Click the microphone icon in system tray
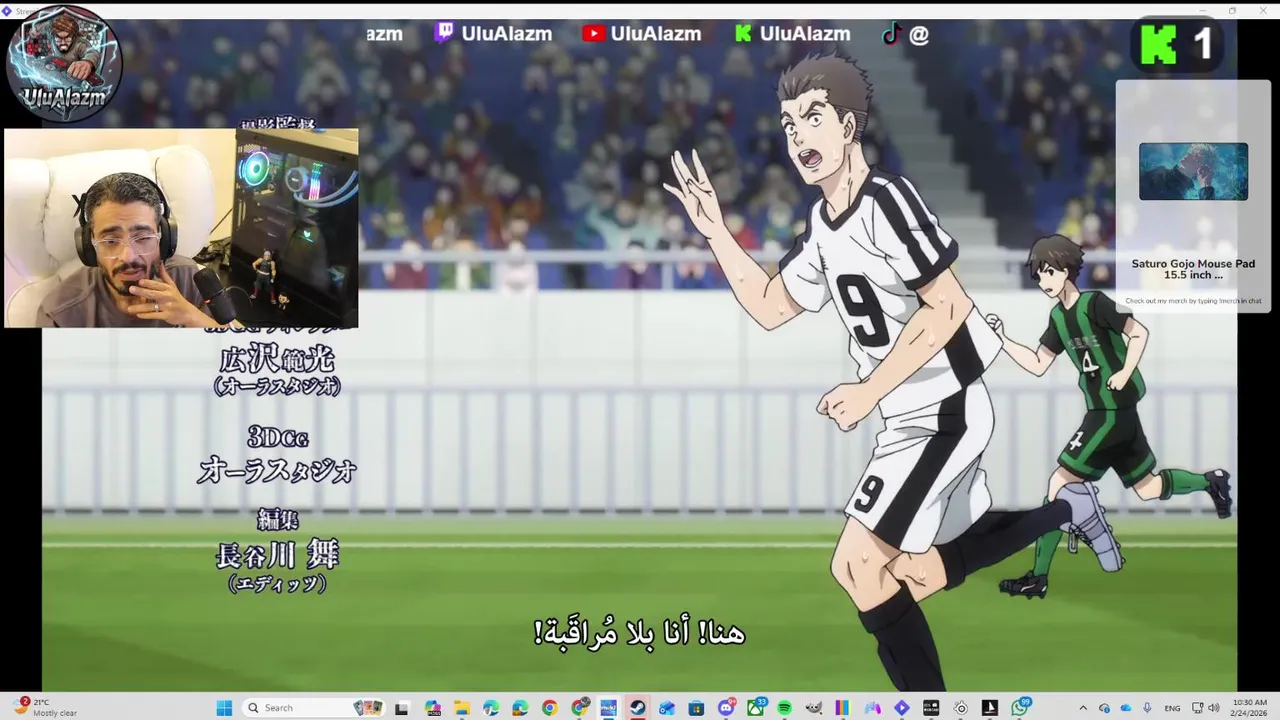Viewport: 1280px width, 720px height. tap(1147, 708)
